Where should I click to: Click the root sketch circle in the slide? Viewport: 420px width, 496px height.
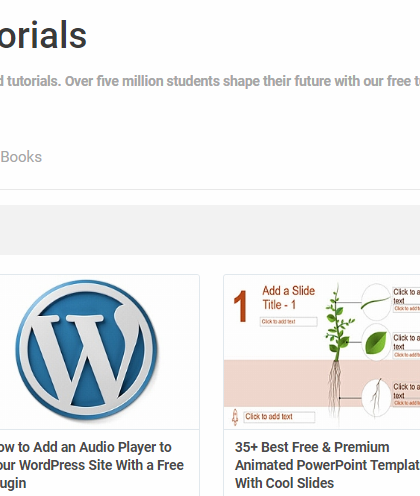tap(376, 398)
